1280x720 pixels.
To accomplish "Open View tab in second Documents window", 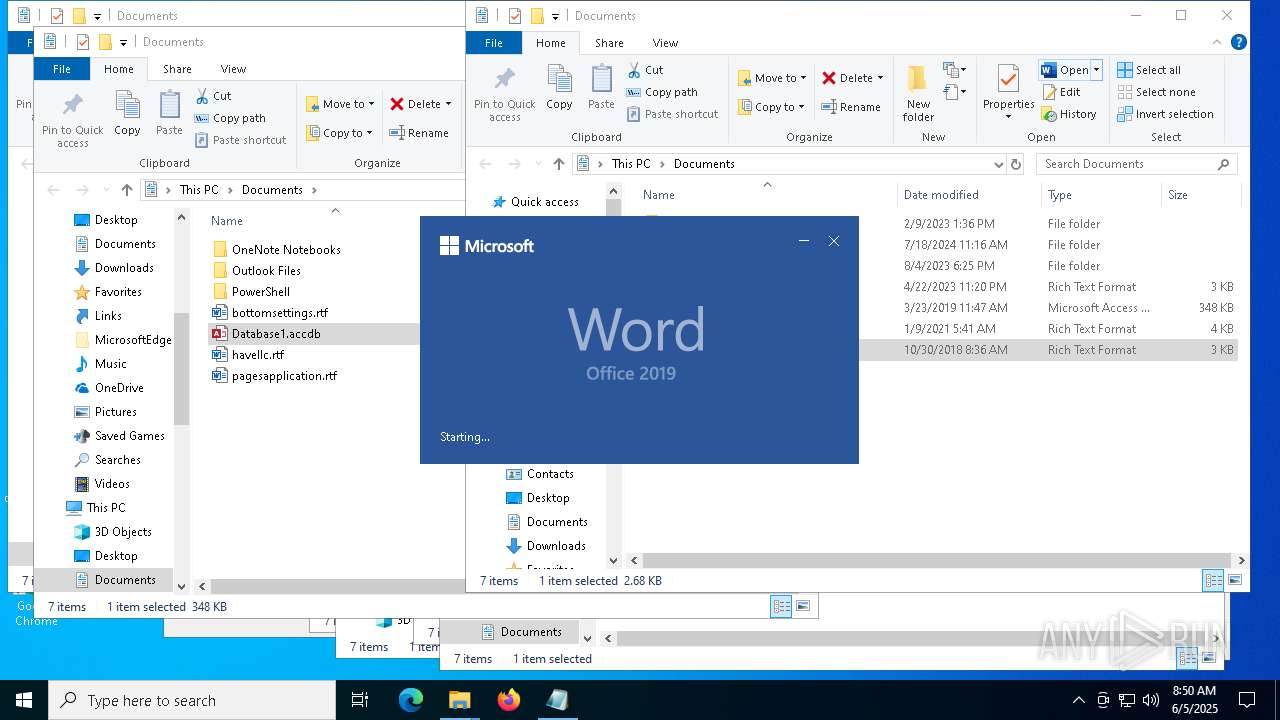I will (x=233, y=69).
